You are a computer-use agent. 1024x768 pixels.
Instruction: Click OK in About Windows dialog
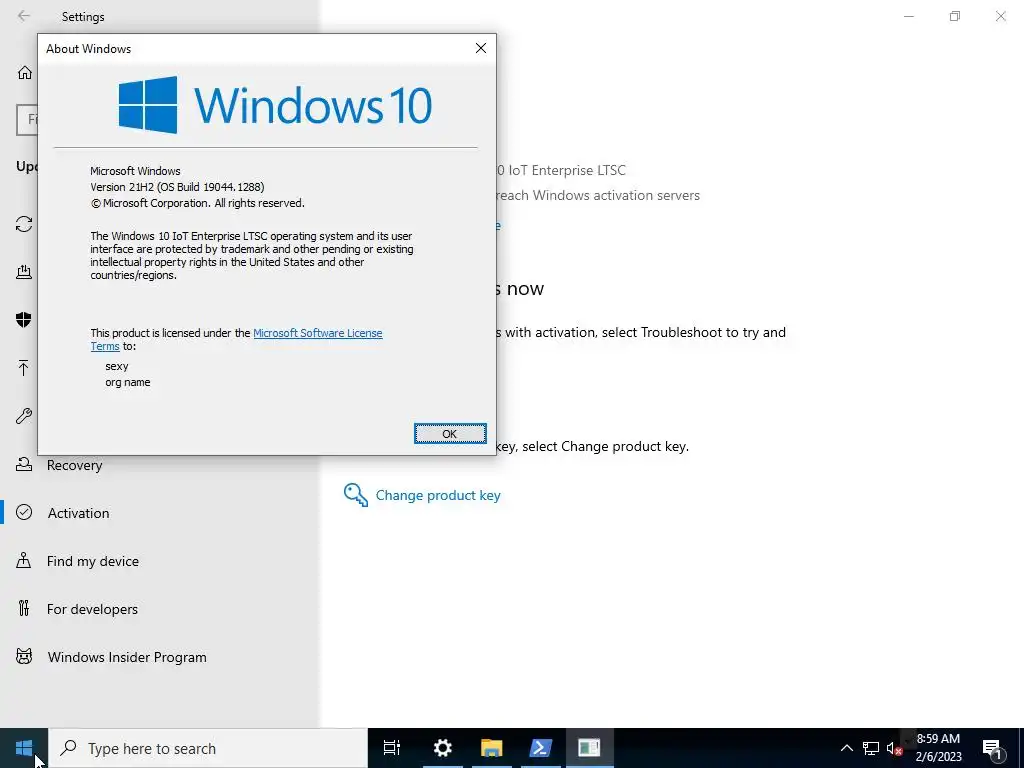tap(450, 434)
